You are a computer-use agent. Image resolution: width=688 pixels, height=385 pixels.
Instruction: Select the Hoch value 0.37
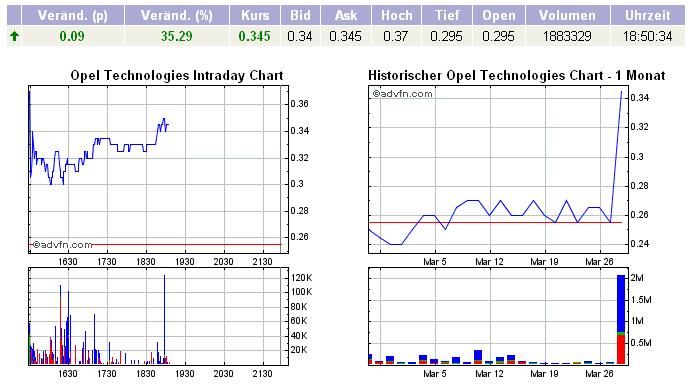click(x=396, y=36)
